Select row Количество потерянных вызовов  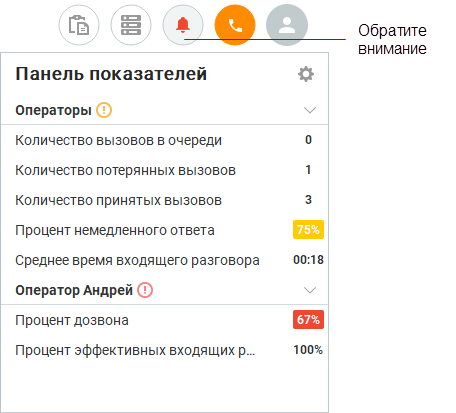(x=165, y=170)
